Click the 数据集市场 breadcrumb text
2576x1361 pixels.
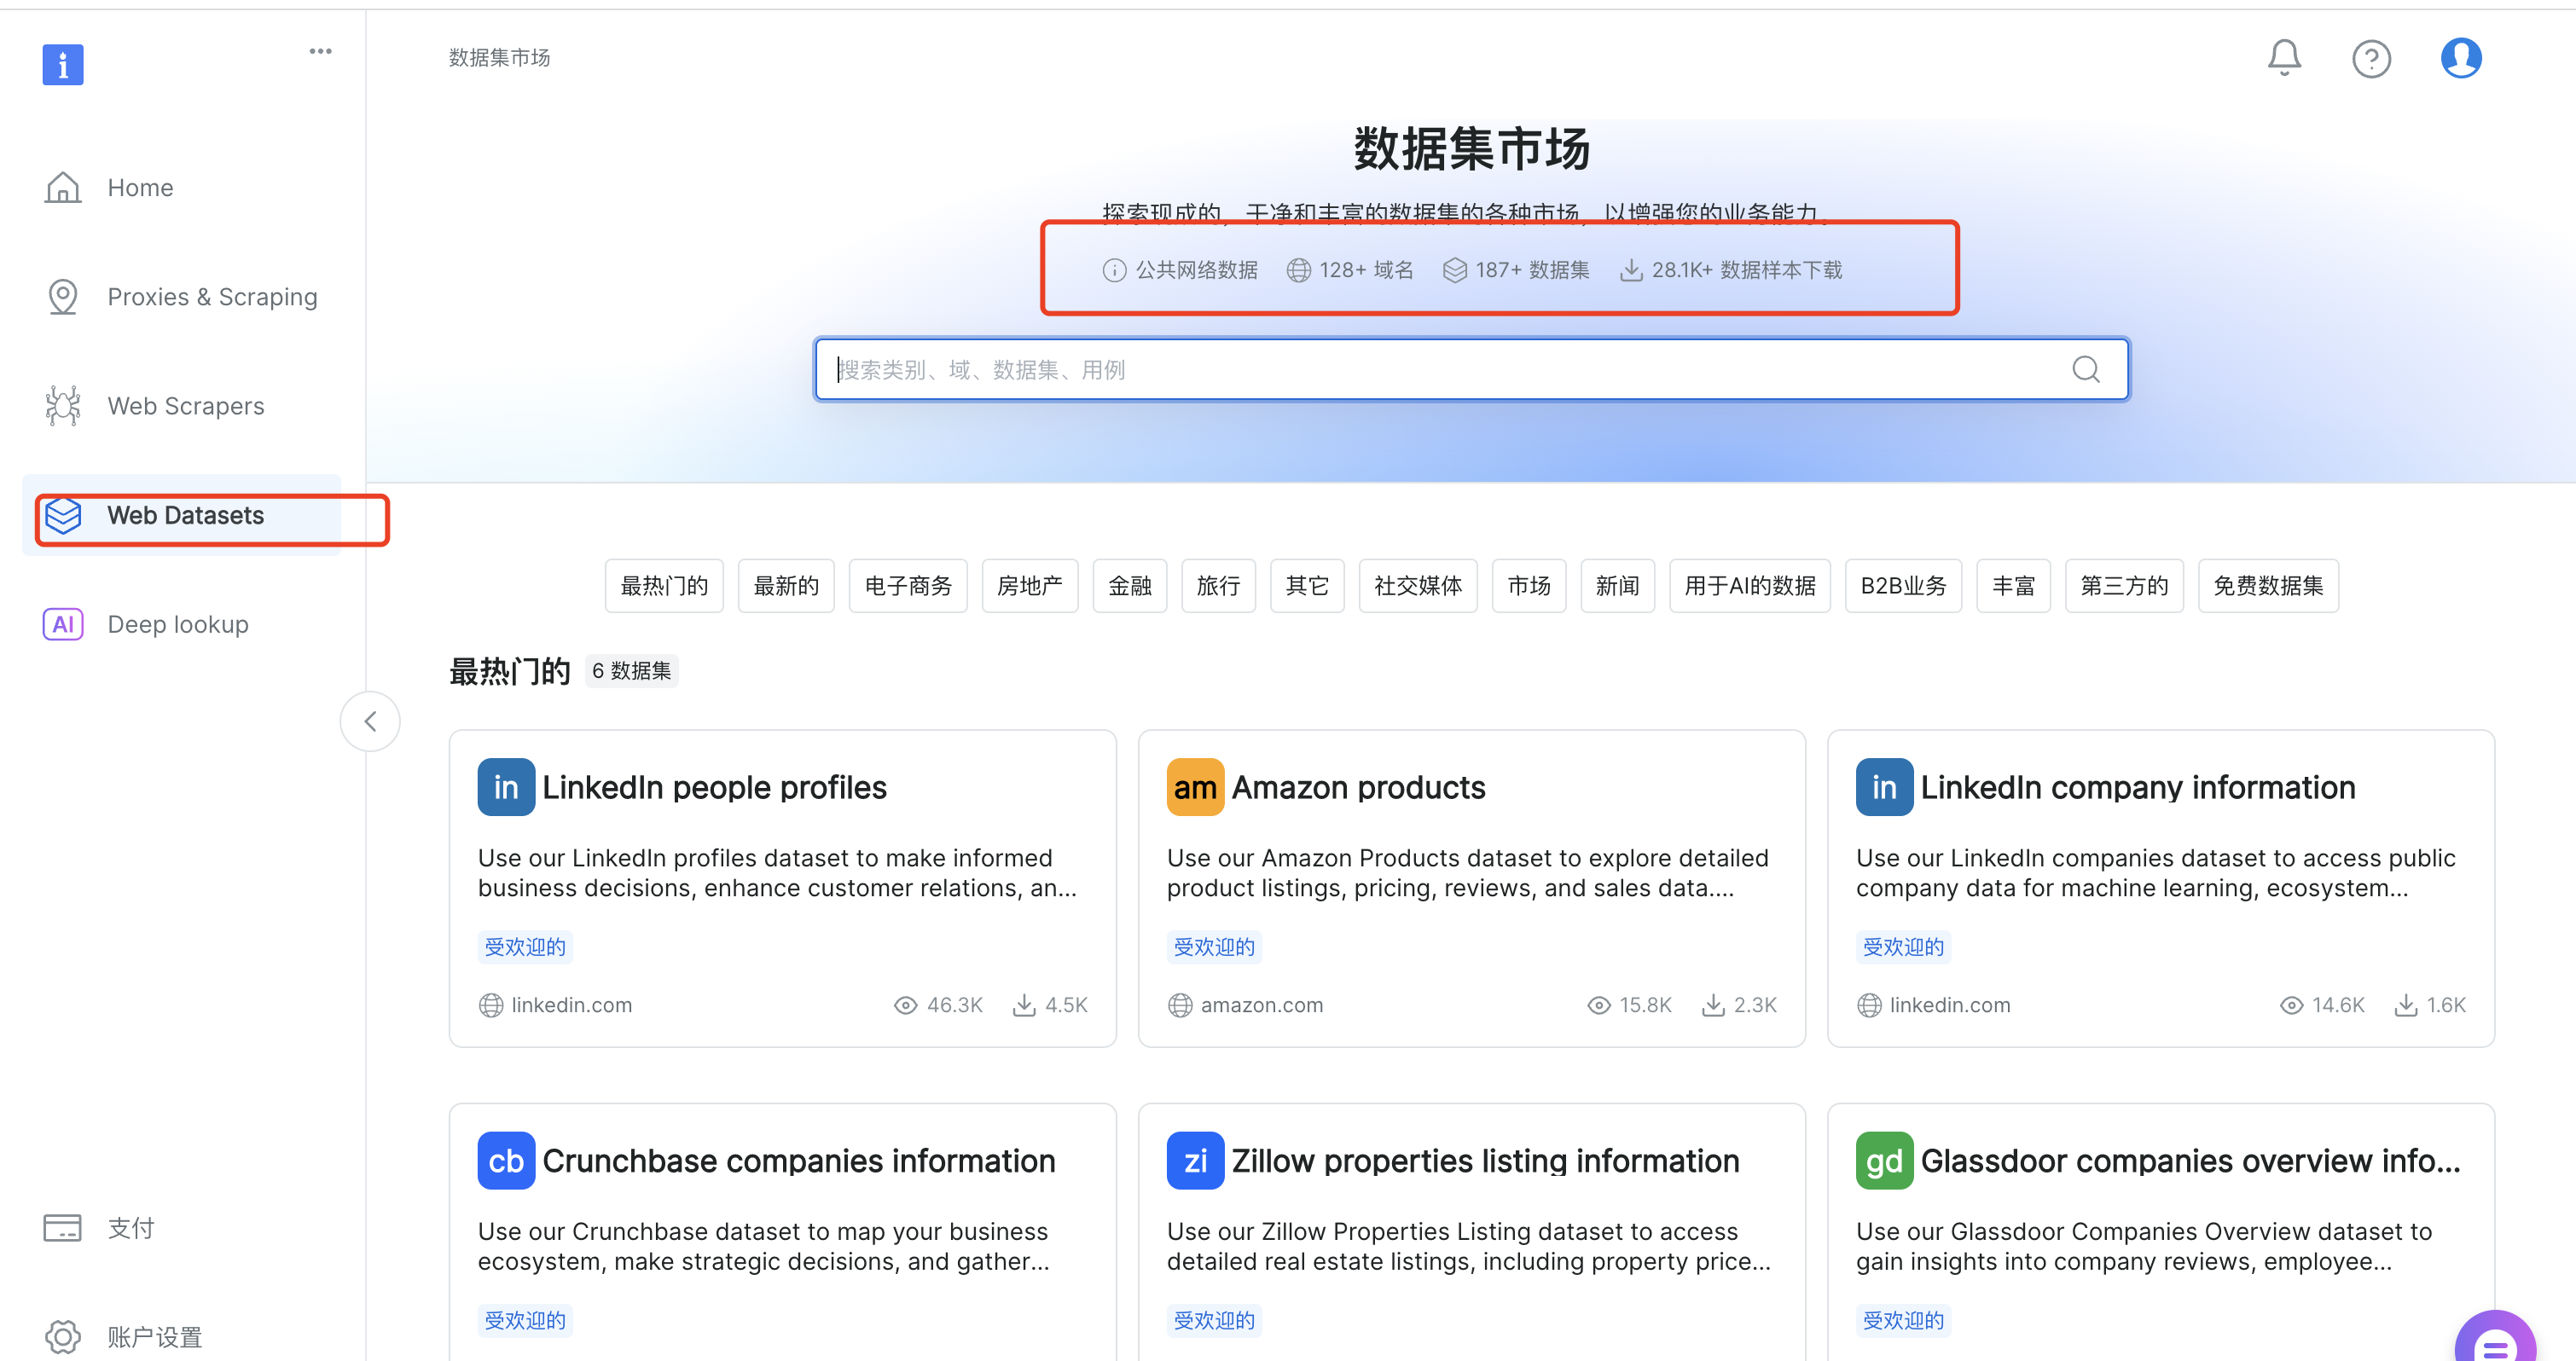pos(499,58)
